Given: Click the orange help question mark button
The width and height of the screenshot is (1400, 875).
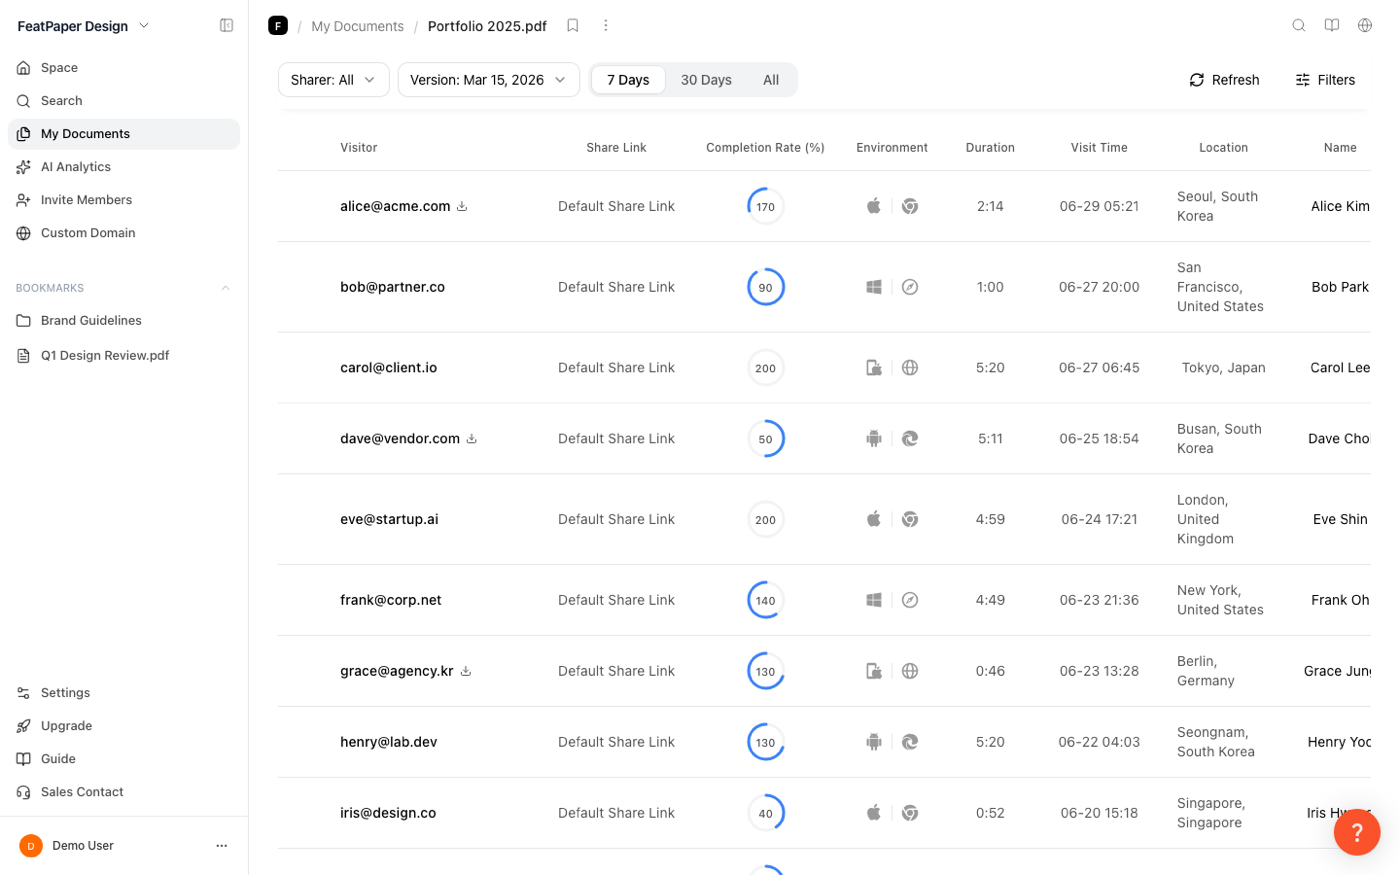Looking at the screenshot, I should (1357, 832).
